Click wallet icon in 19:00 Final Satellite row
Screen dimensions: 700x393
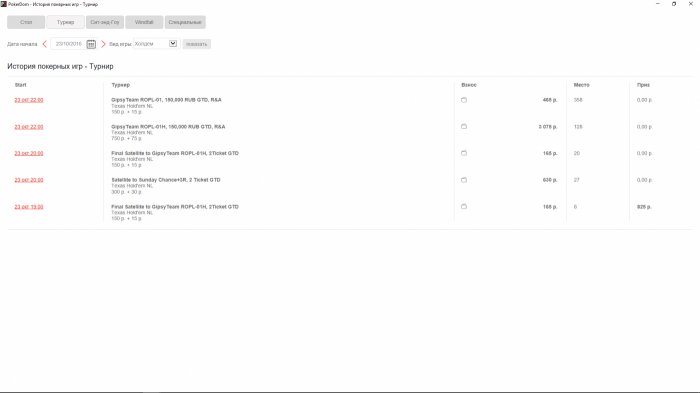coord(464,206)
